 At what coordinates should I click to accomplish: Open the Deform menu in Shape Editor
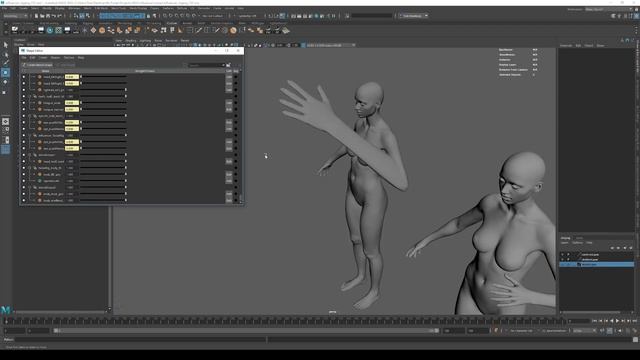pyautogui.click(x=69, y=58)
